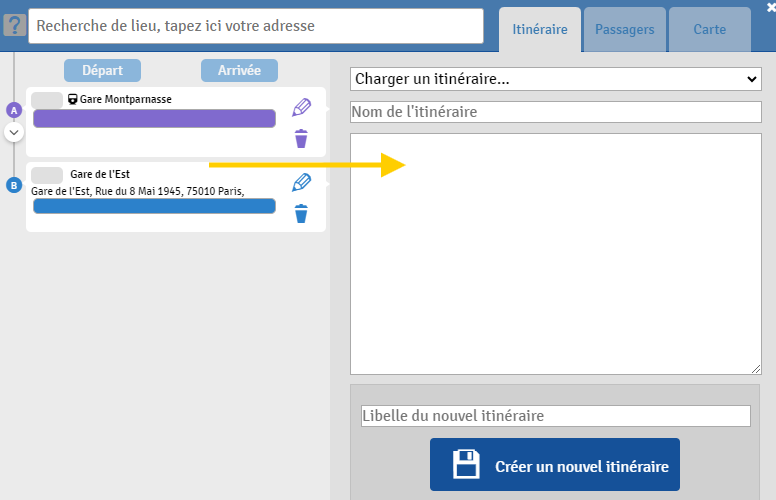Switch to the Passagers tab

click(624, 29)
